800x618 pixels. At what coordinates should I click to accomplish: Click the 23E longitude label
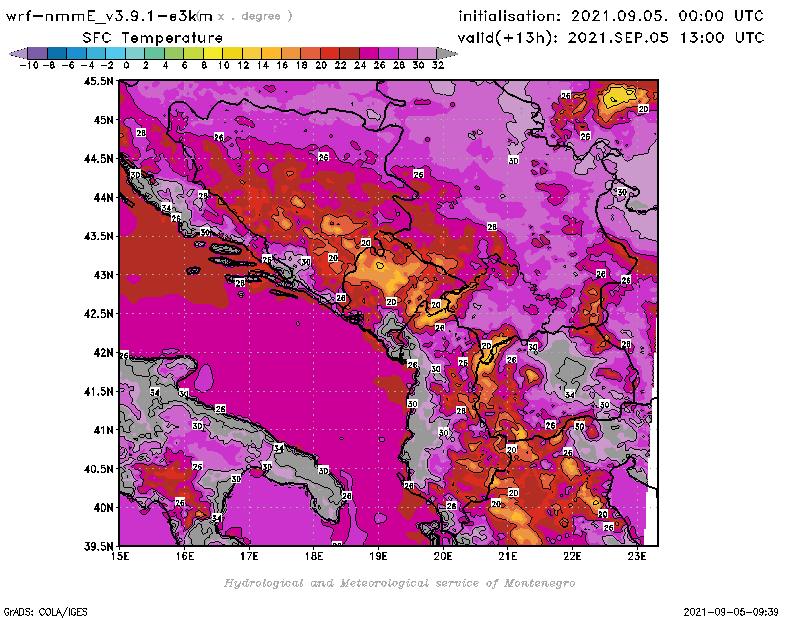(x=637, y=556)
